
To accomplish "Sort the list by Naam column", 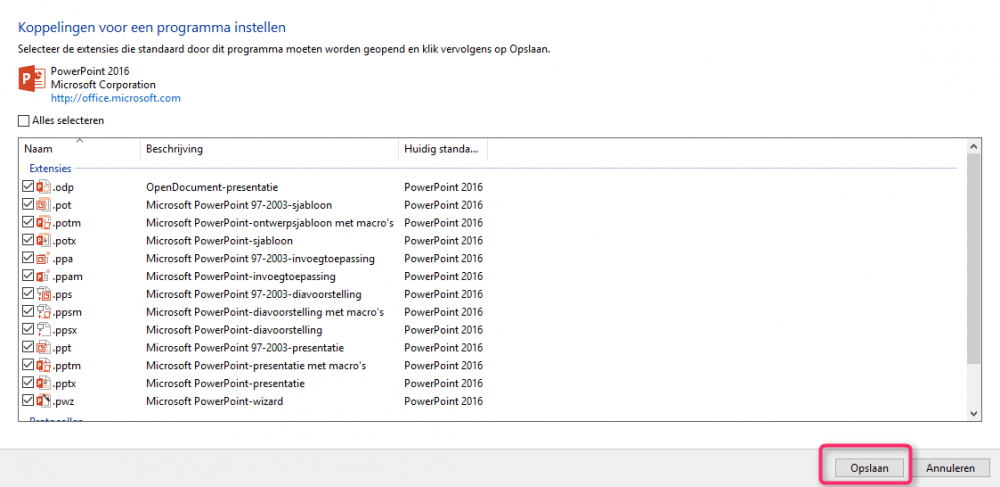I will point(79,149).
